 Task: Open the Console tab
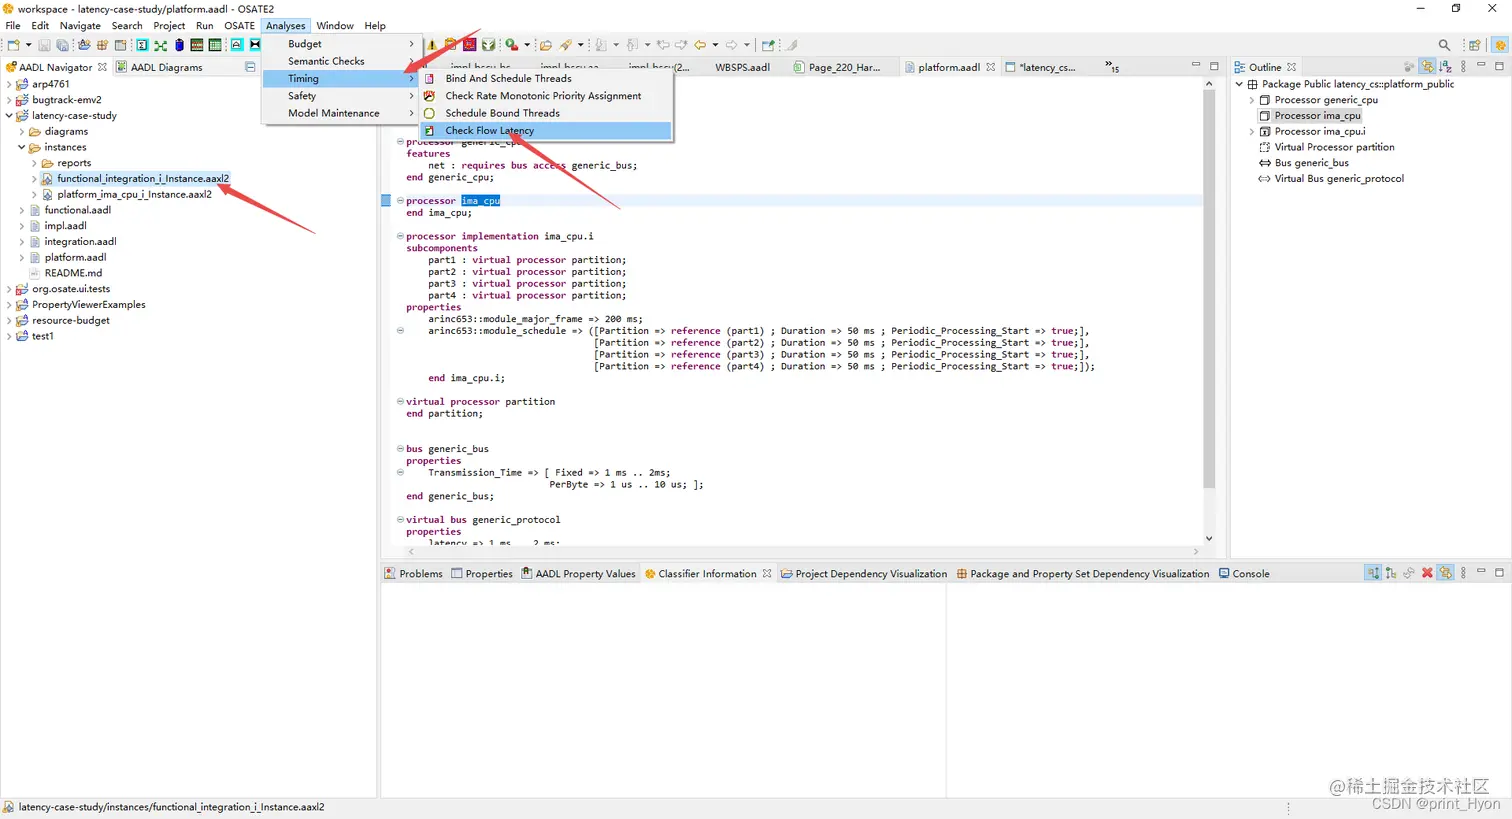tap(1244, 574)
